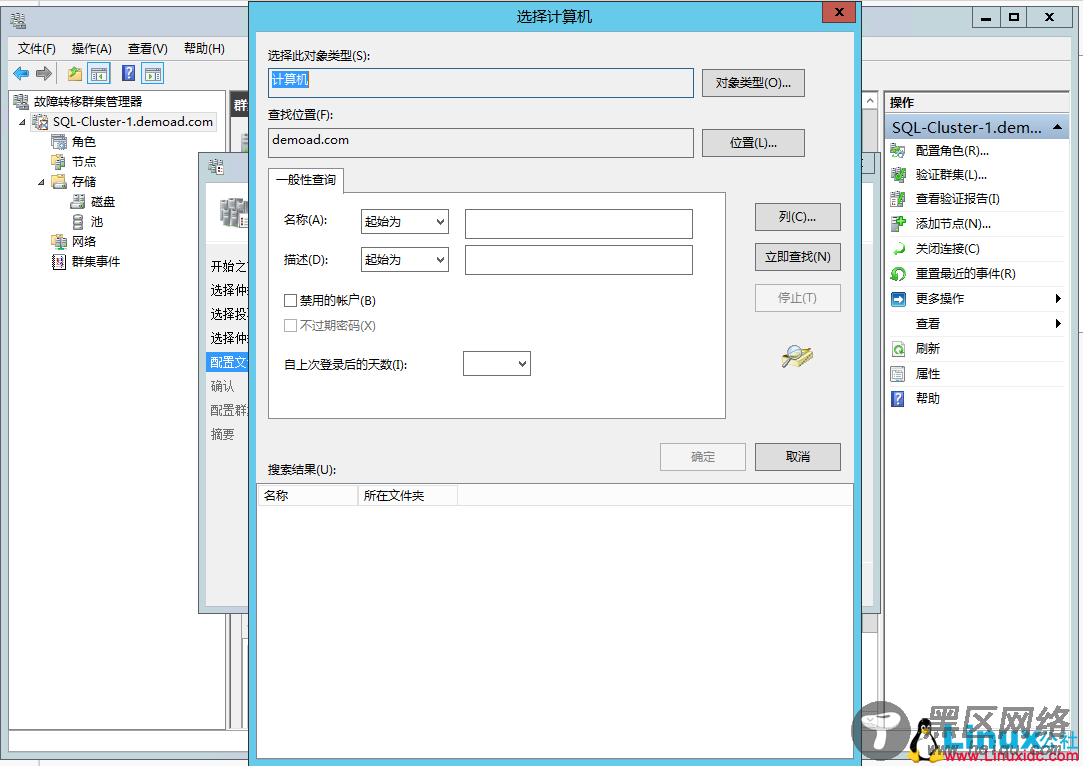Image resolution: width=1083 pixels, height=766 pixels.
Task: Click the 查找位置 field showing demoad.com
Action: coord(481,143)
